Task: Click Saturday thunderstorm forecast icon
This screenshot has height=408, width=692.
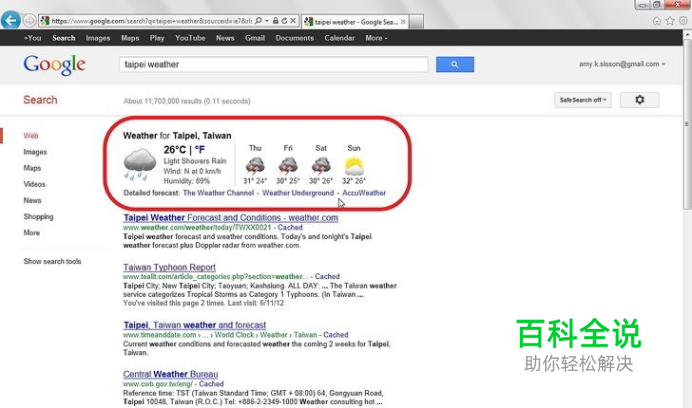Action: (321, 166)
